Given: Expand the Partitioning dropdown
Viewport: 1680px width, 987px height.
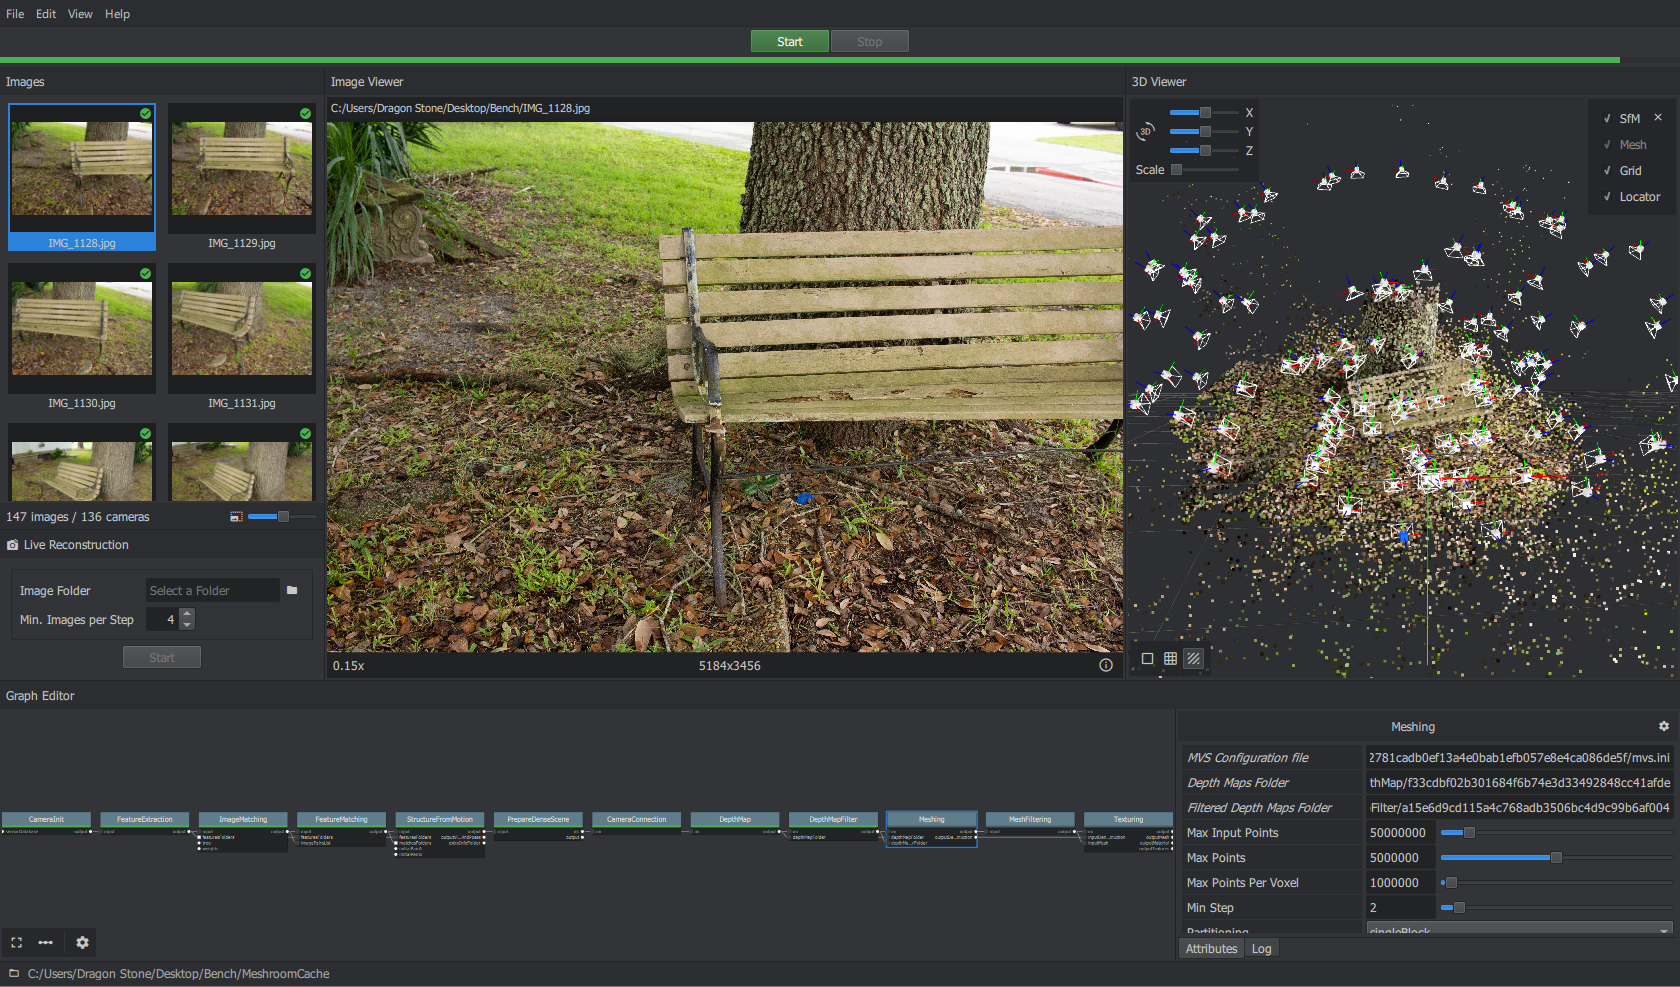Looking at the screenshot, I should 1519,929.
